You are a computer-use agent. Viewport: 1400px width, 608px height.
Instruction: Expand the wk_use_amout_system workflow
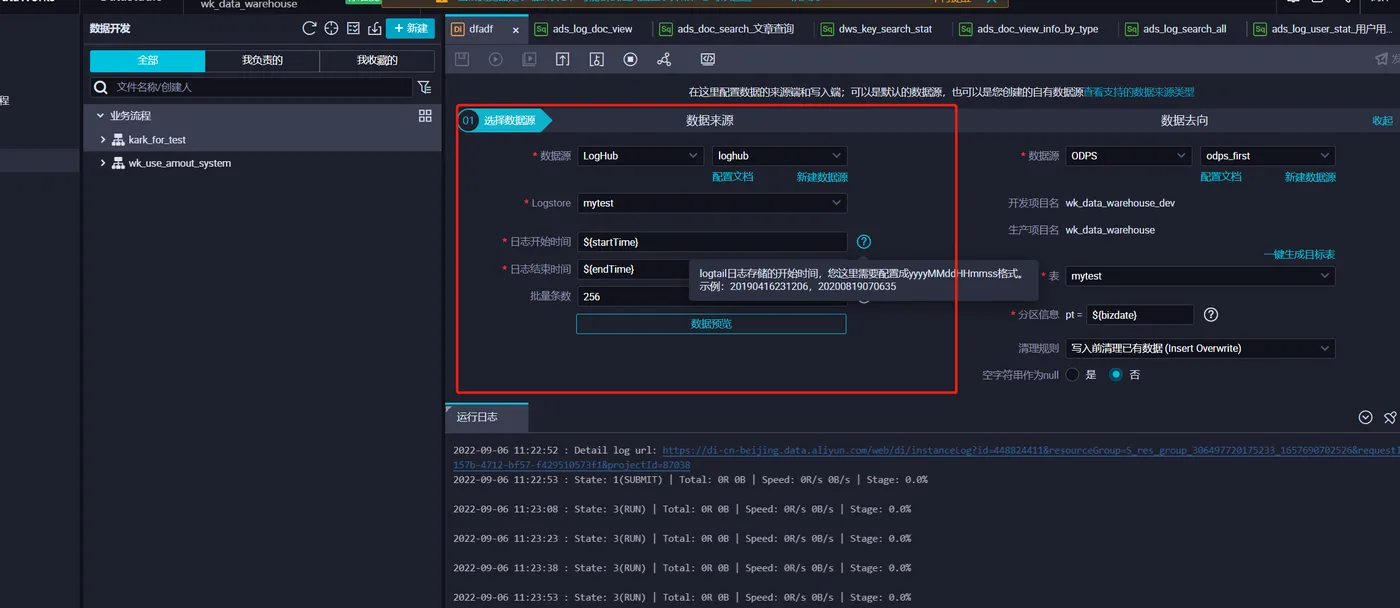click(x=103, y=163)
